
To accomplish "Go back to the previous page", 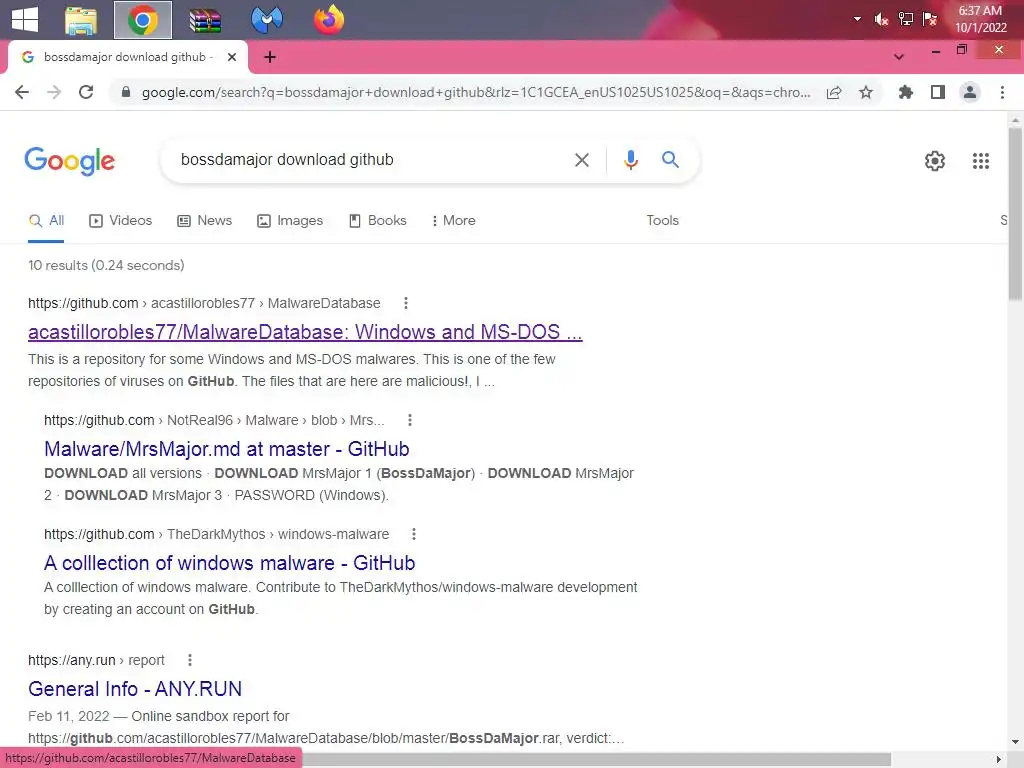I will click(22, 92).
